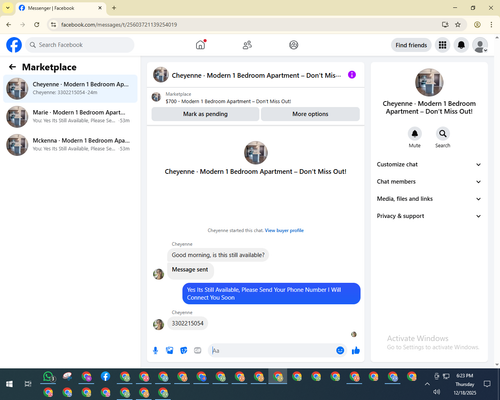Choose a GIF icon in composer
500x400 pixels.
click(x=198, y=350)
